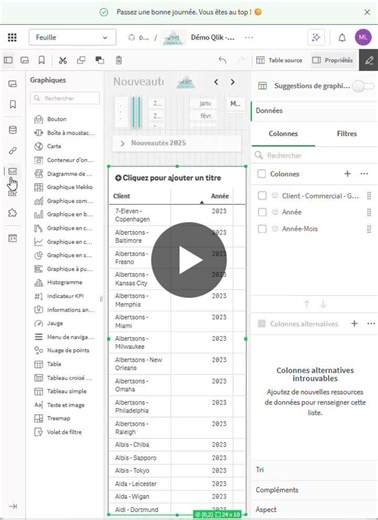Click the Rechercher field in properties
378x520 pixels.
315,155
